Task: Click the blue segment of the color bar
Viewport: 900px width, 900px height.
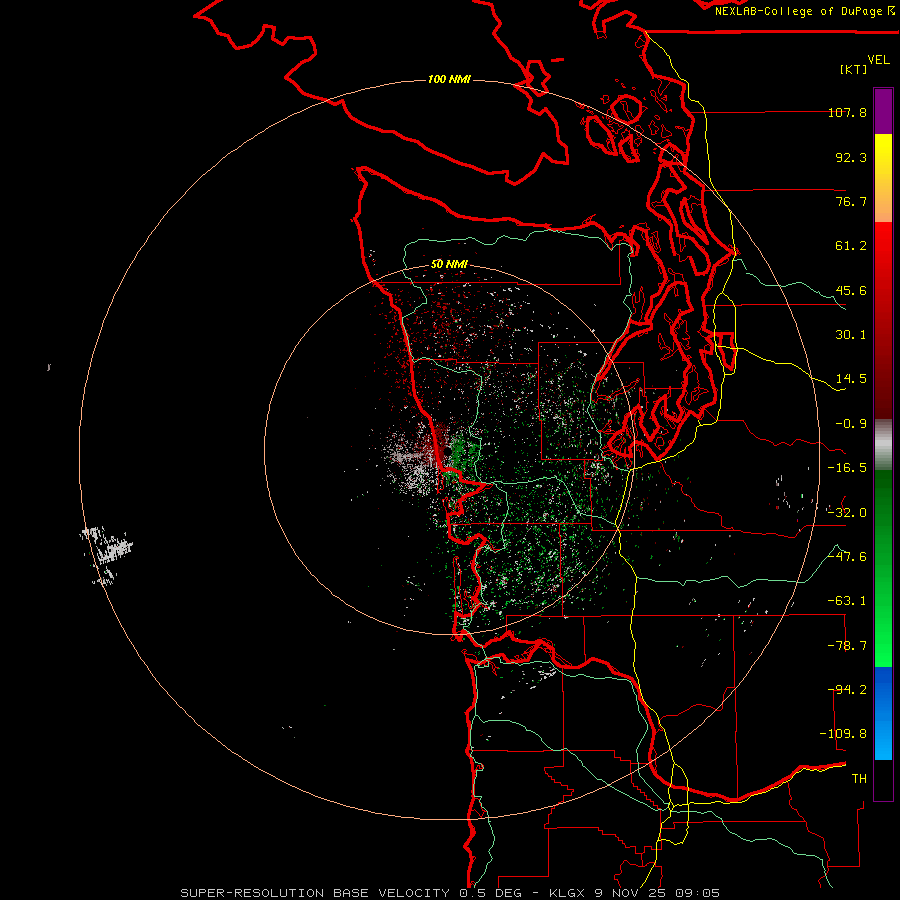Action: pos(883,713)
